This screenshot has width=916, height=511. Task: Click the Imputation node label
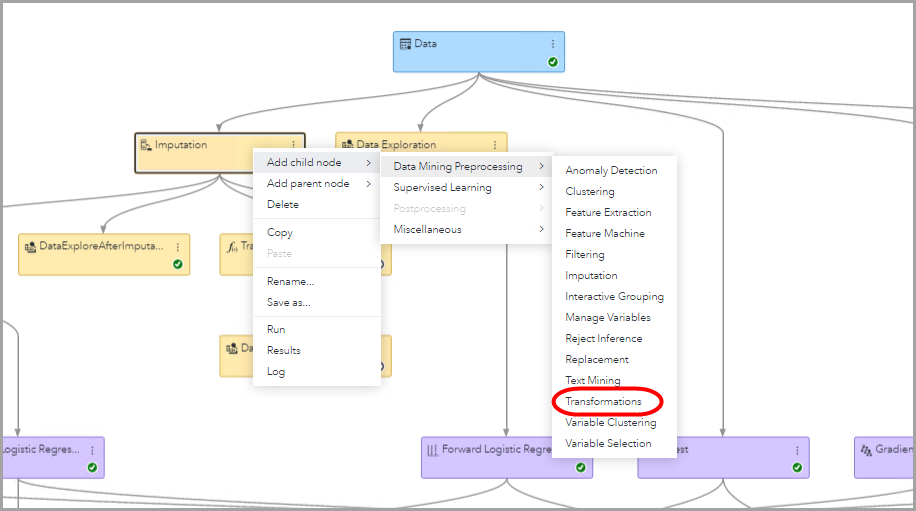click(x=181, y=145)
